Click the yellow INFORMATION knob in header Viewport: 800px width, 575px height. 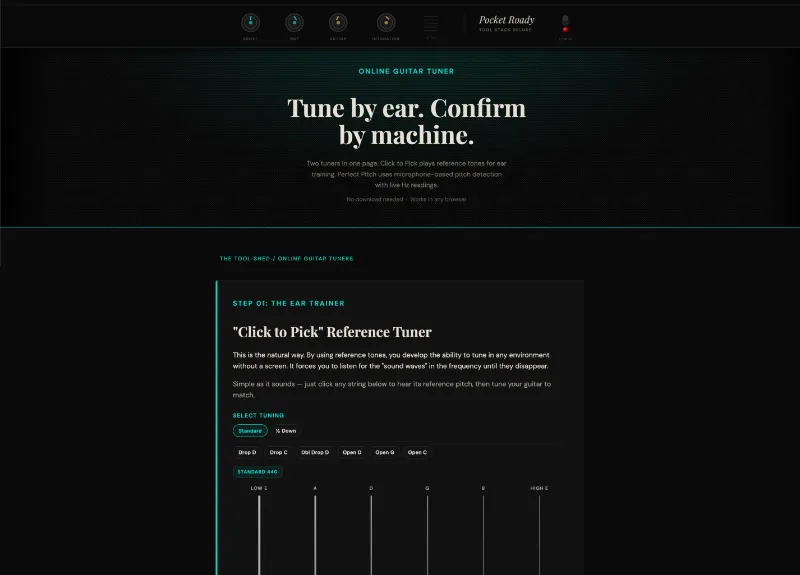[x=386, y=22]
